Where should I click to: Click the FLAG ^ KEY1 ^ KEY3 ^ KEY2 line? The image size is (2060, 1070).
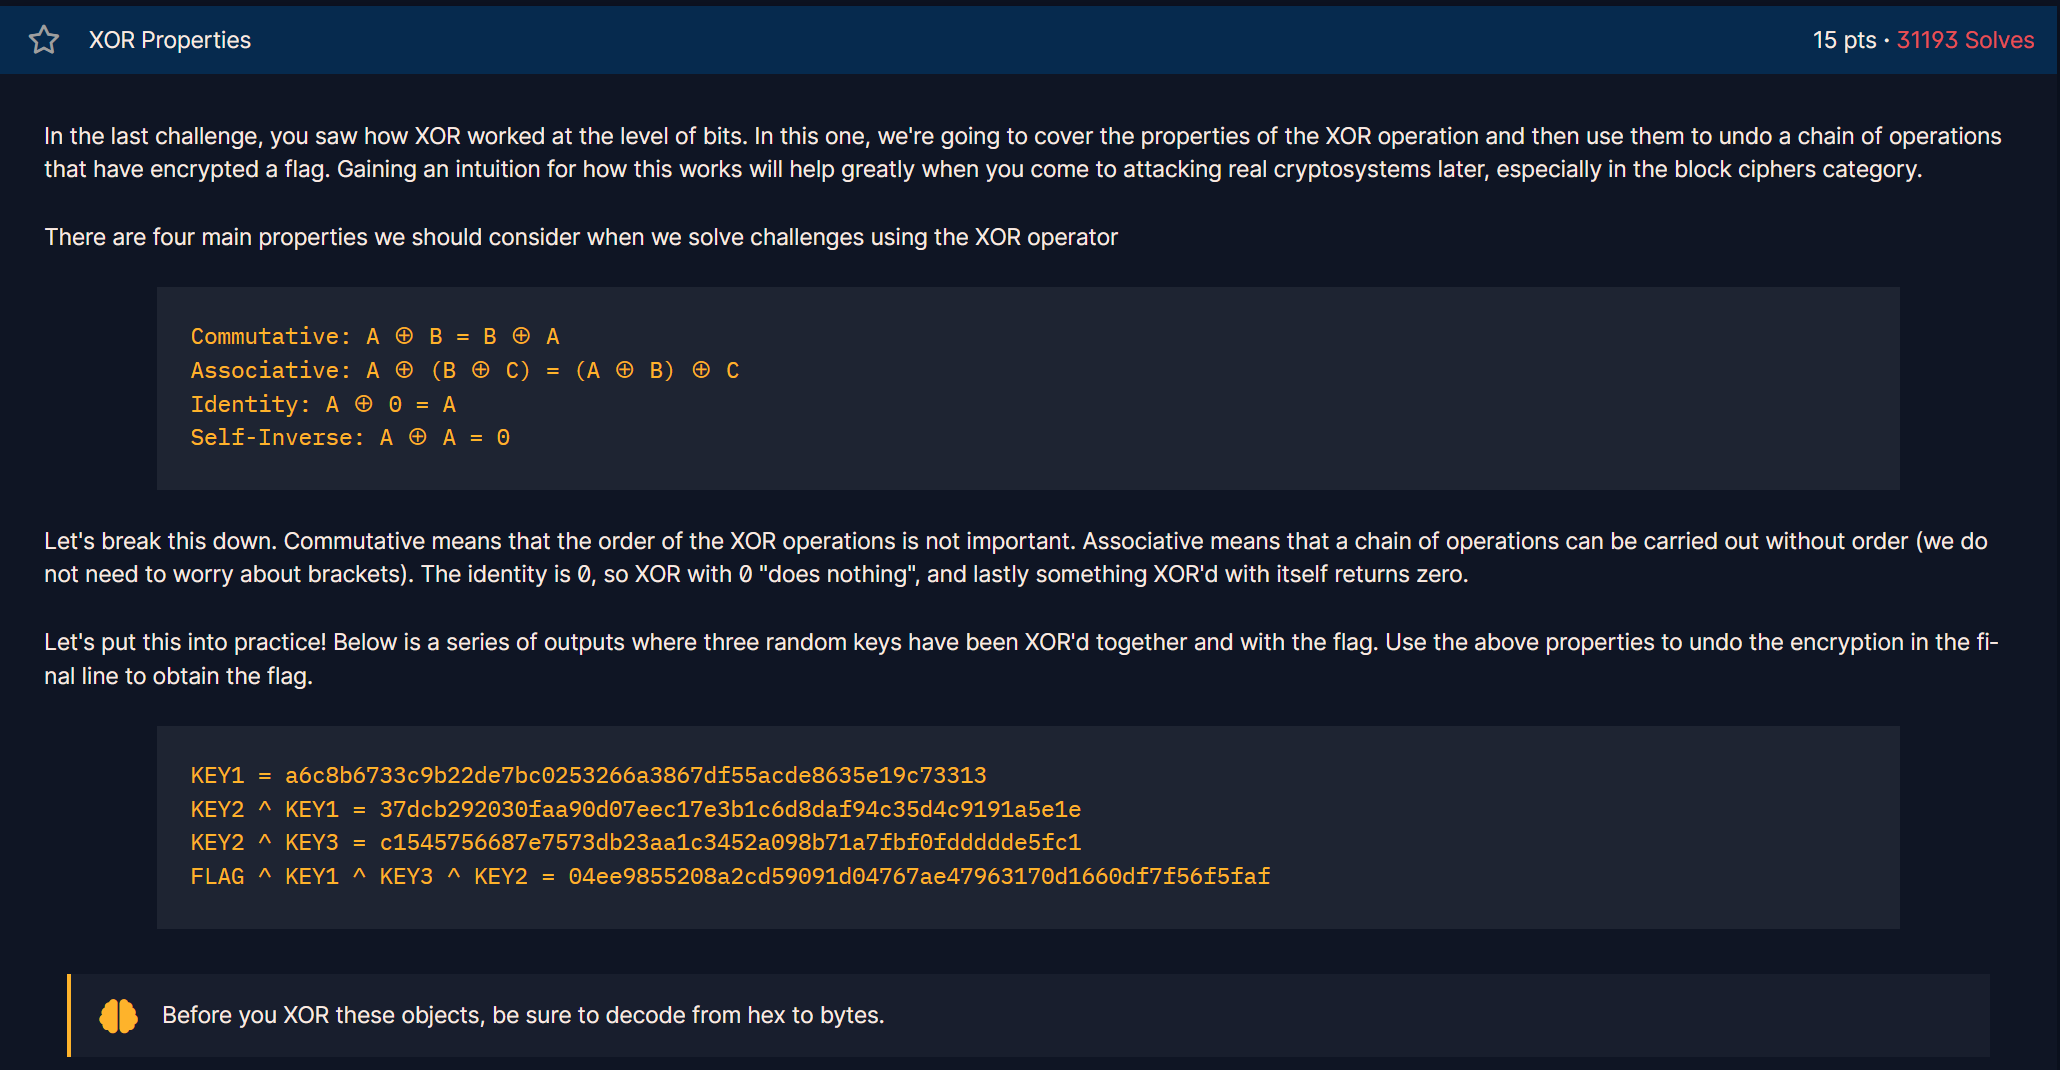730,877
